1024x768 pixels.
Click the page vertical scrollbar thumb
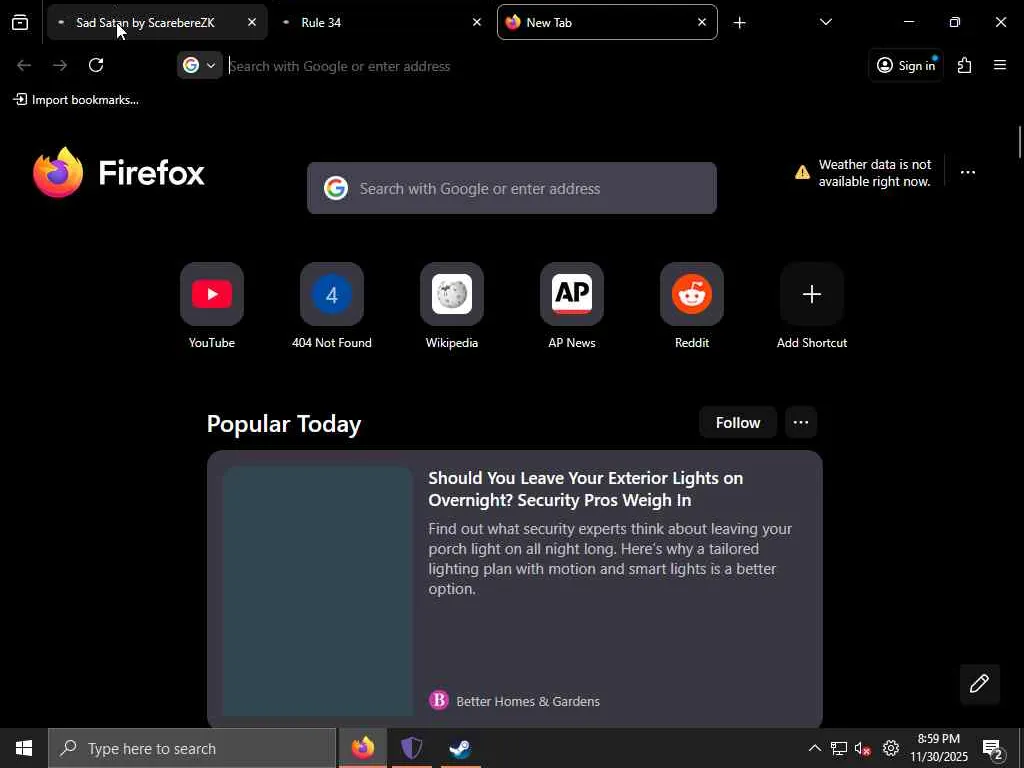coord(1019,142)
